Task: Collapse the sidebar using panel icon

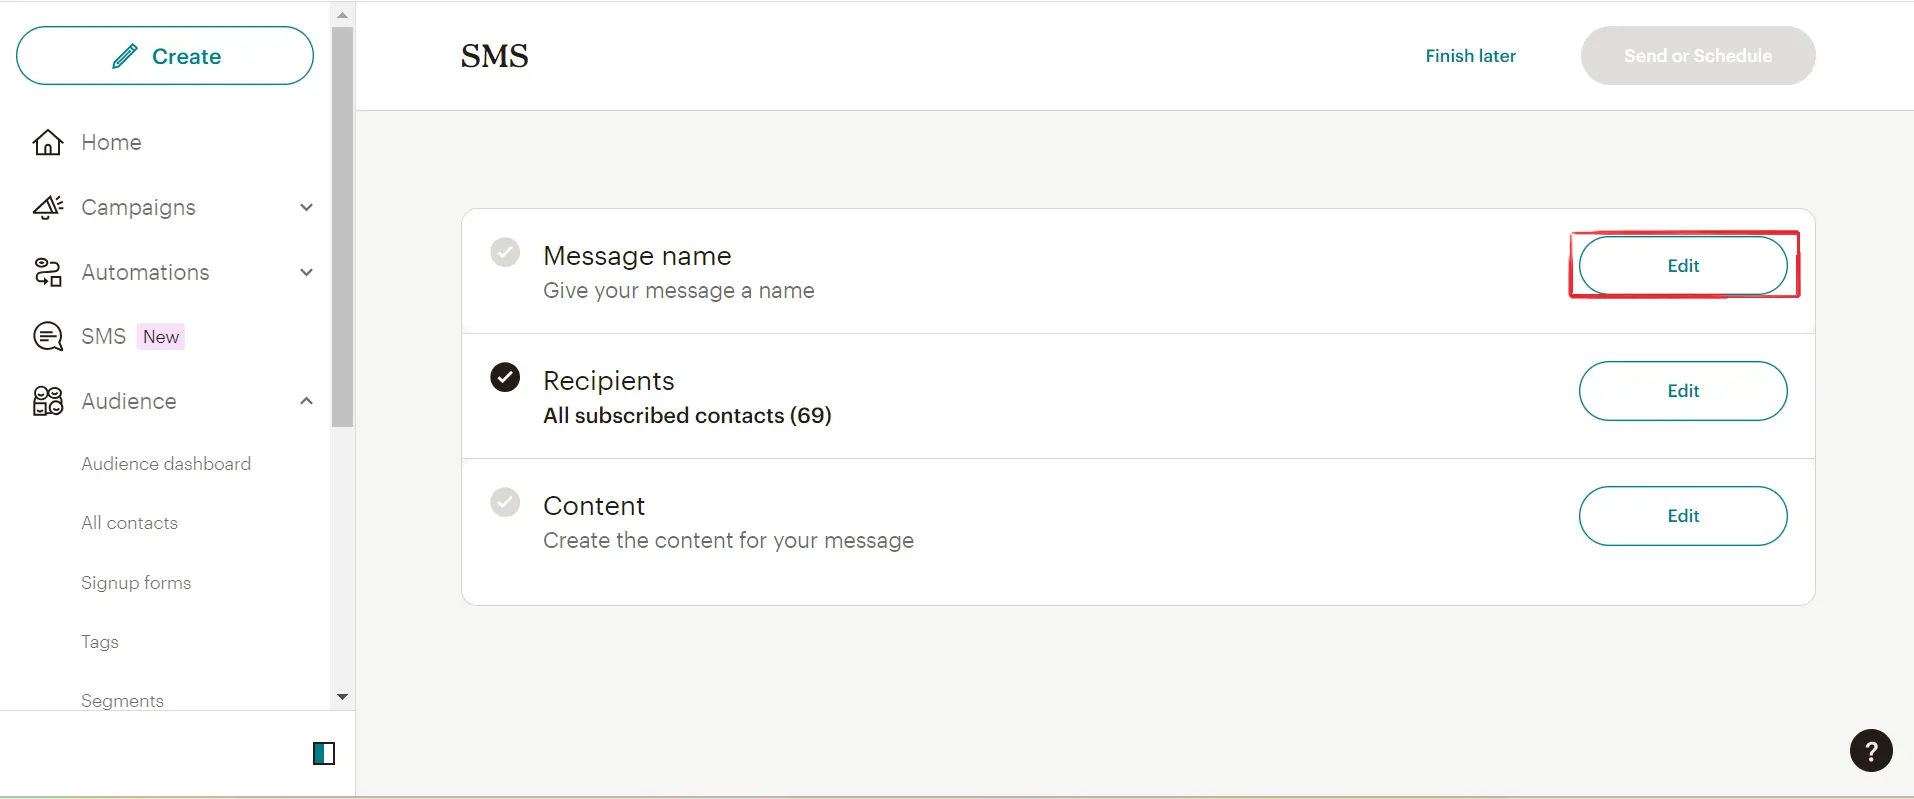Action: coord(324,753)
